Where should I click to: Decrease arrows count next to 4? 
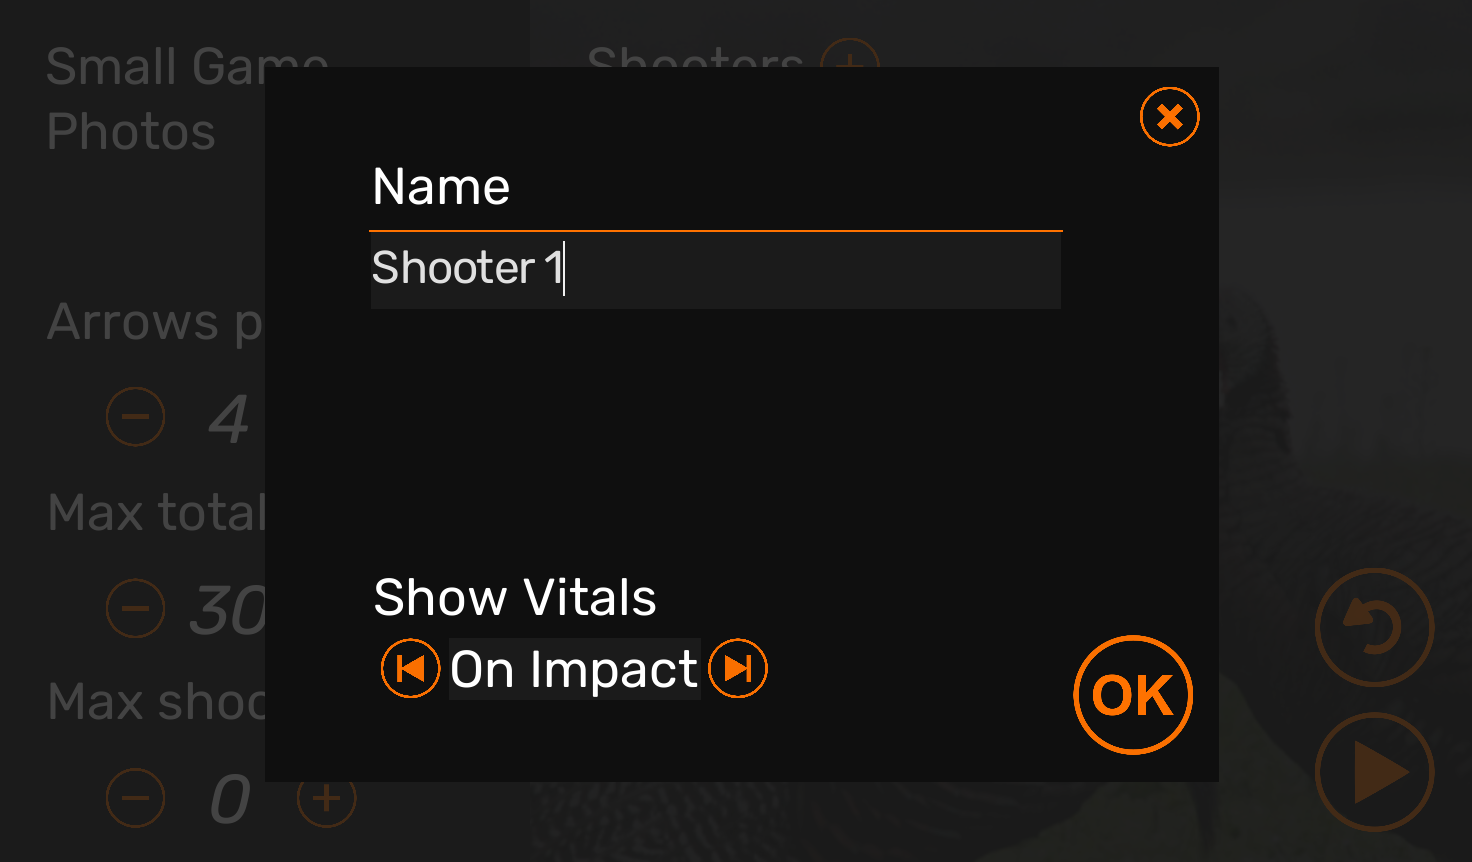(136, 417)
